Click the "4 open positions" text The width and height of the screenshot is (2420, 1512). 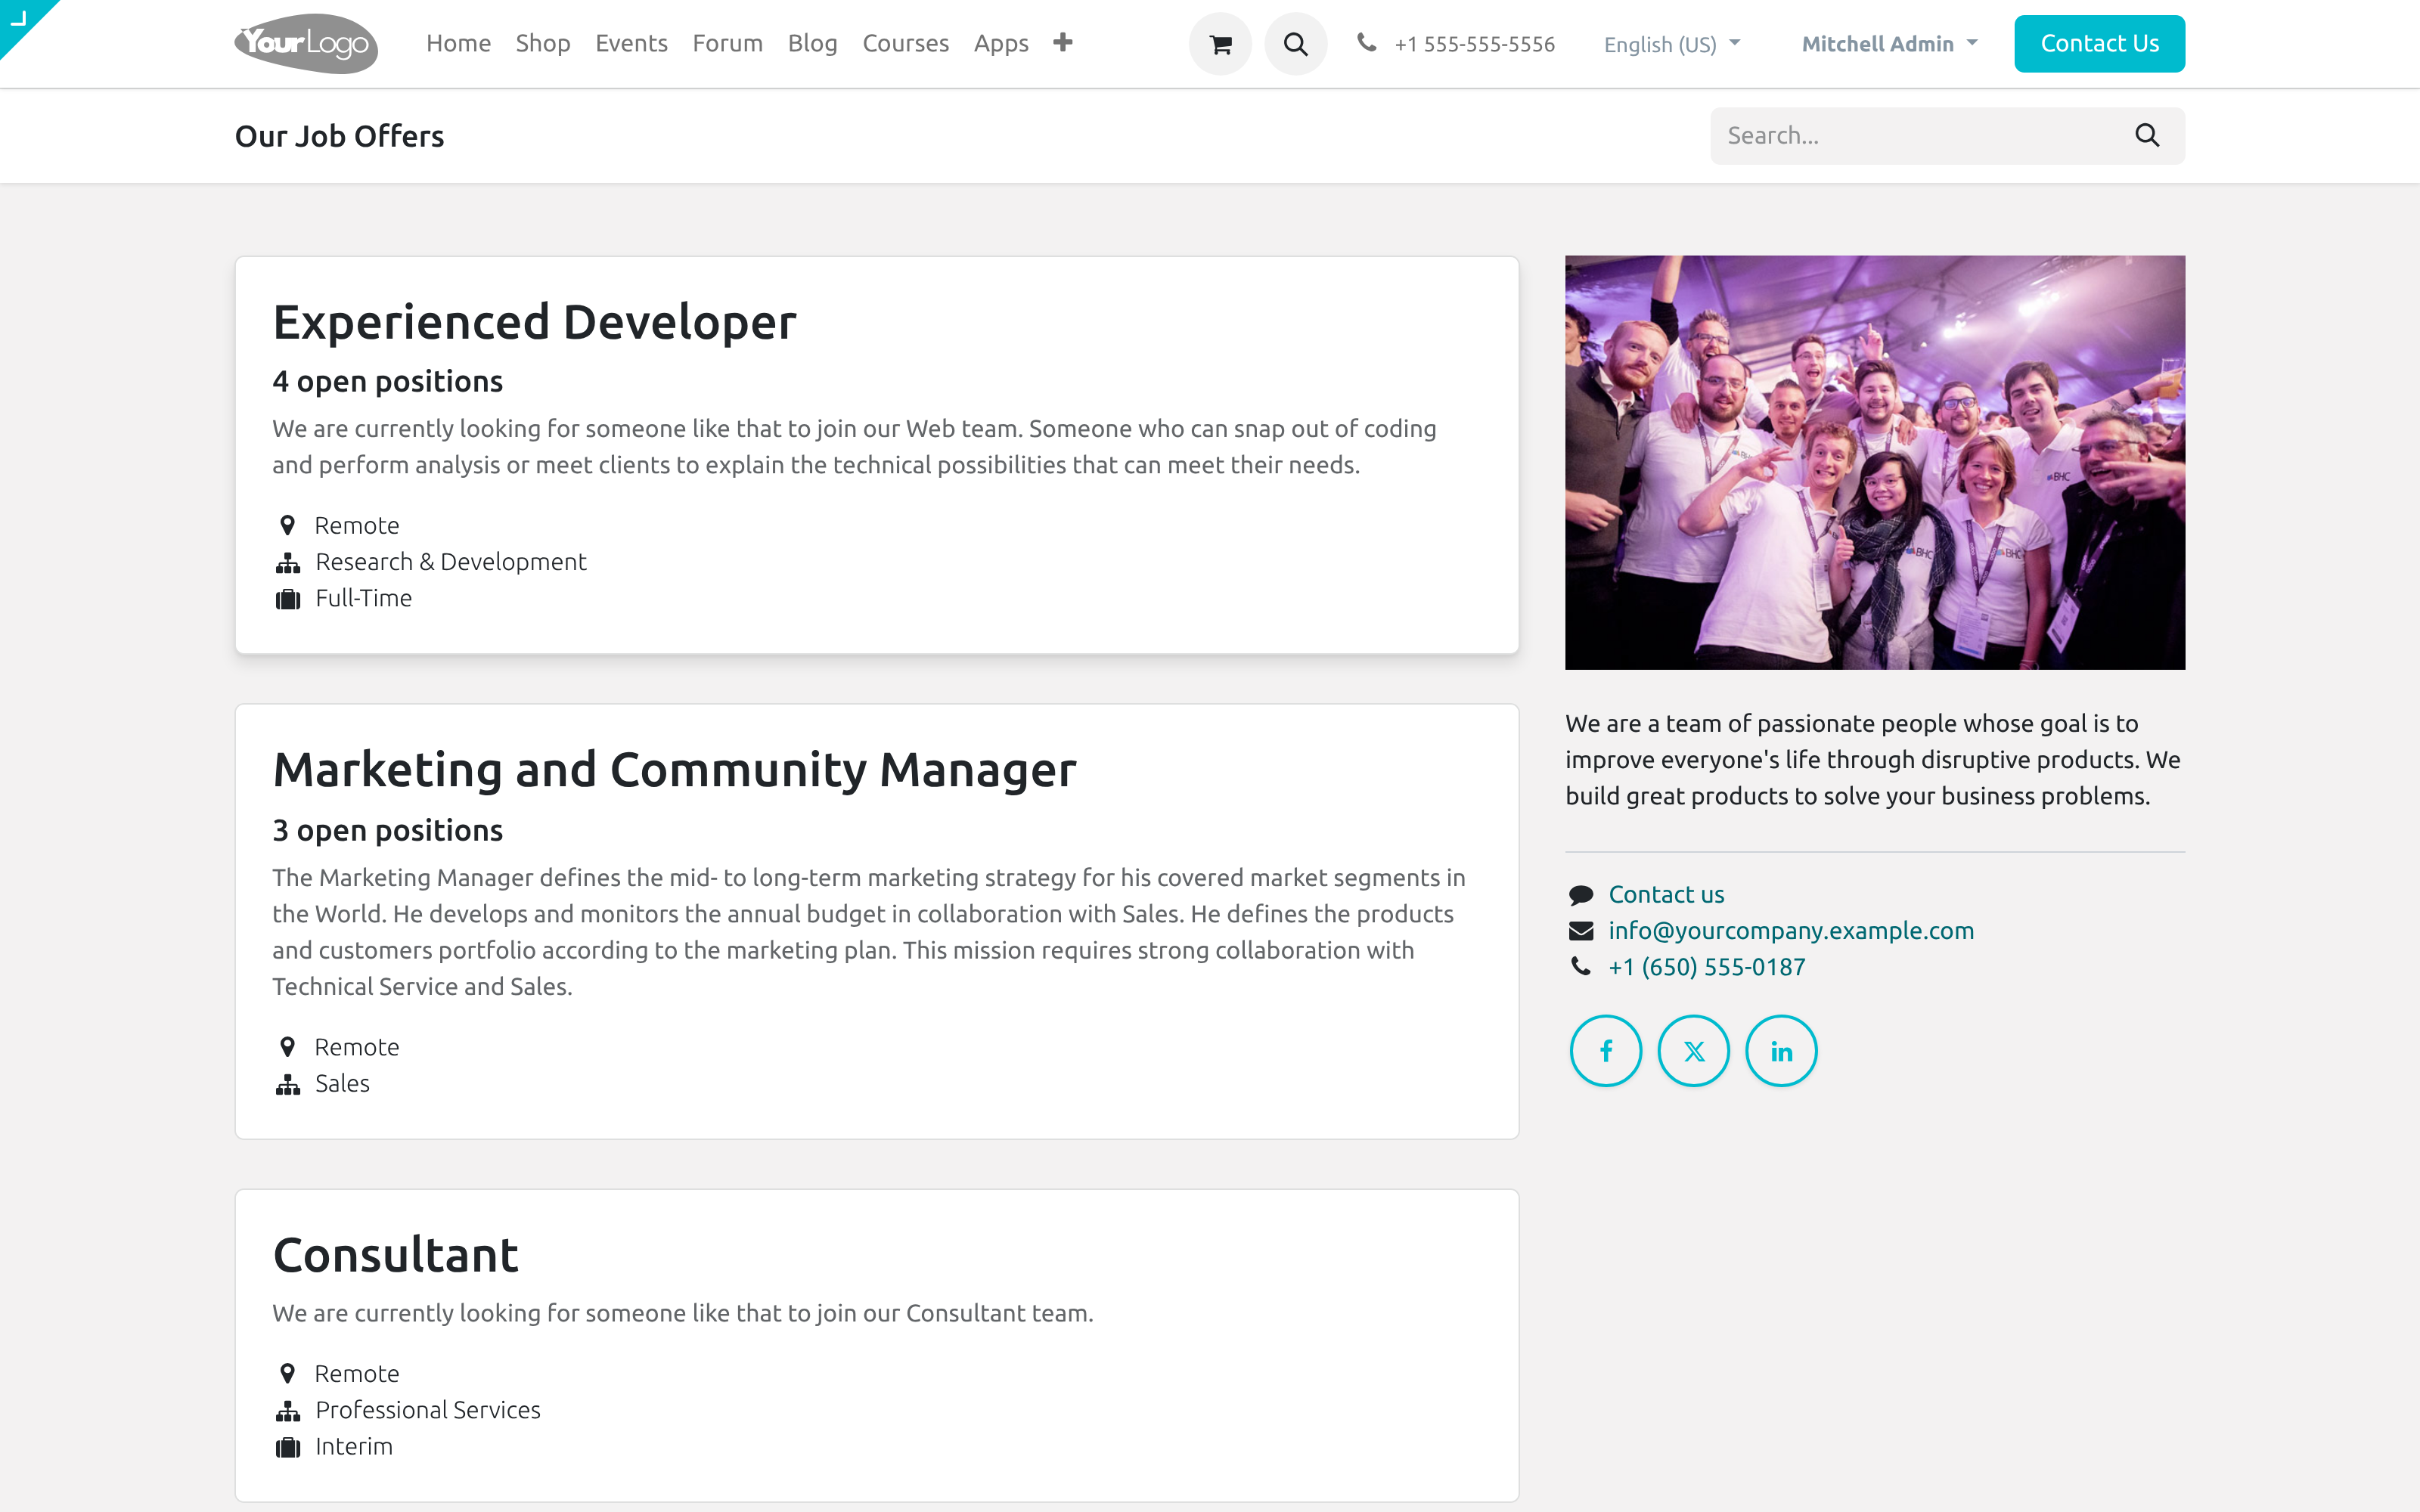click(387, 381)
